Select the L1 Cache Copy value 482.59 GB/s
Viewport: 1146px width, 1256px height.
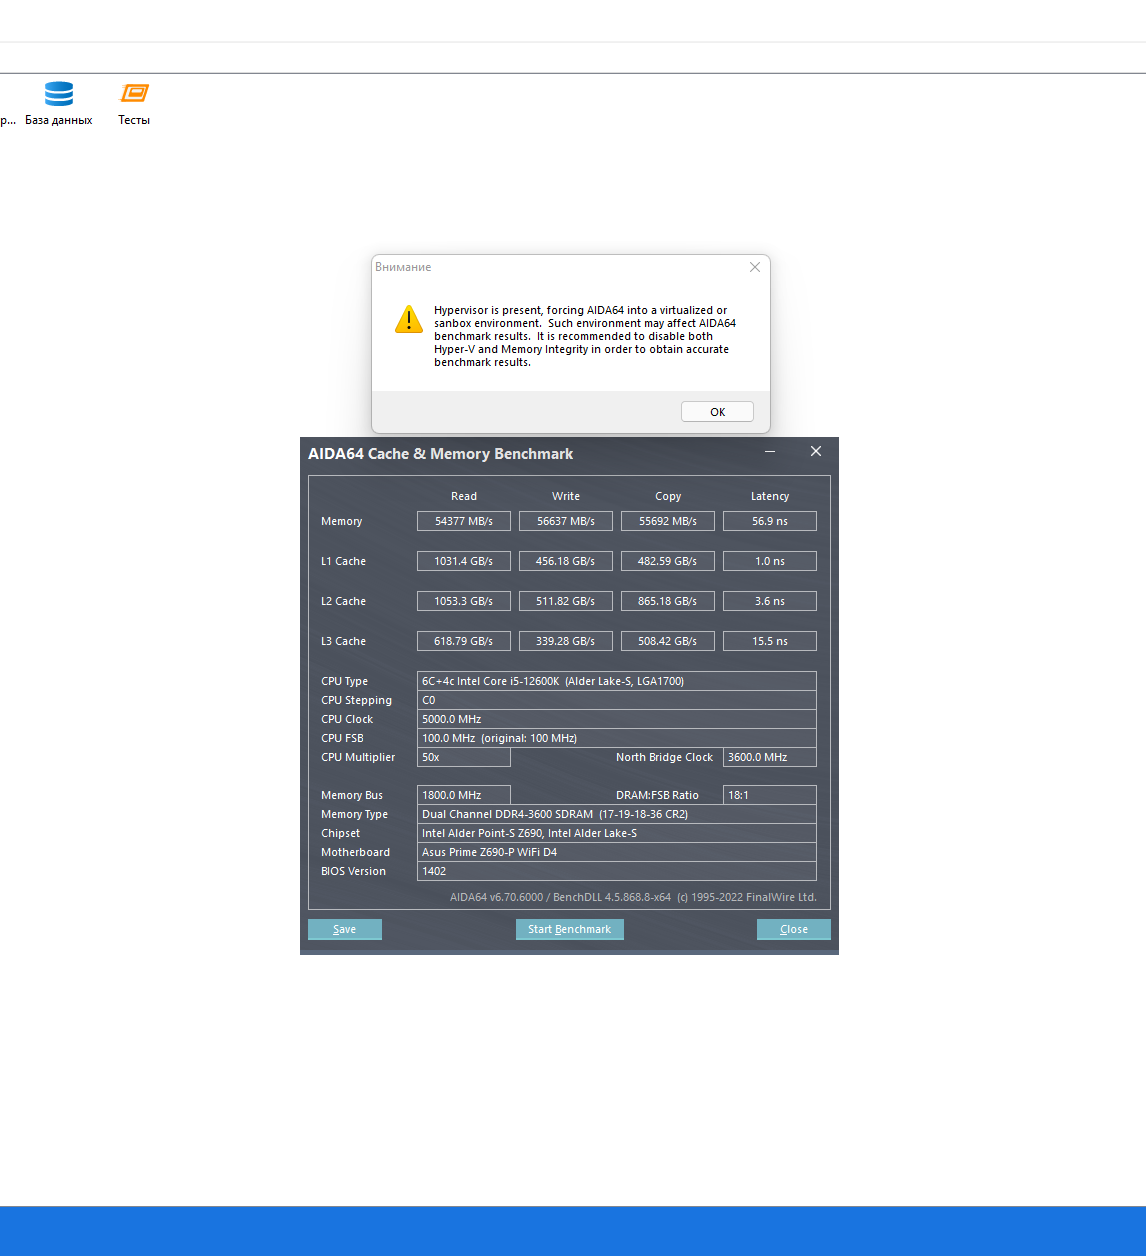[668, 561]
